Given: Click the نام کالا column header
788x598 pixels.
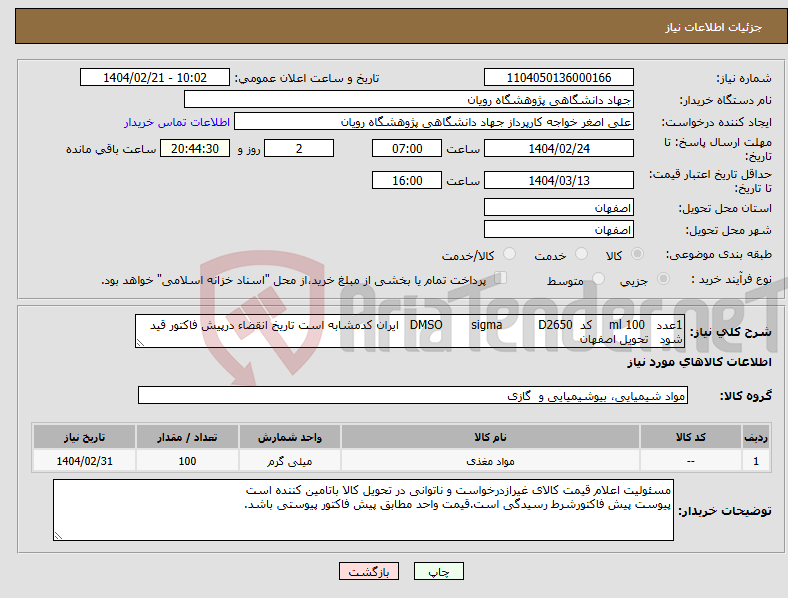Looking at the screenshot, I should [x=490, y=437].
